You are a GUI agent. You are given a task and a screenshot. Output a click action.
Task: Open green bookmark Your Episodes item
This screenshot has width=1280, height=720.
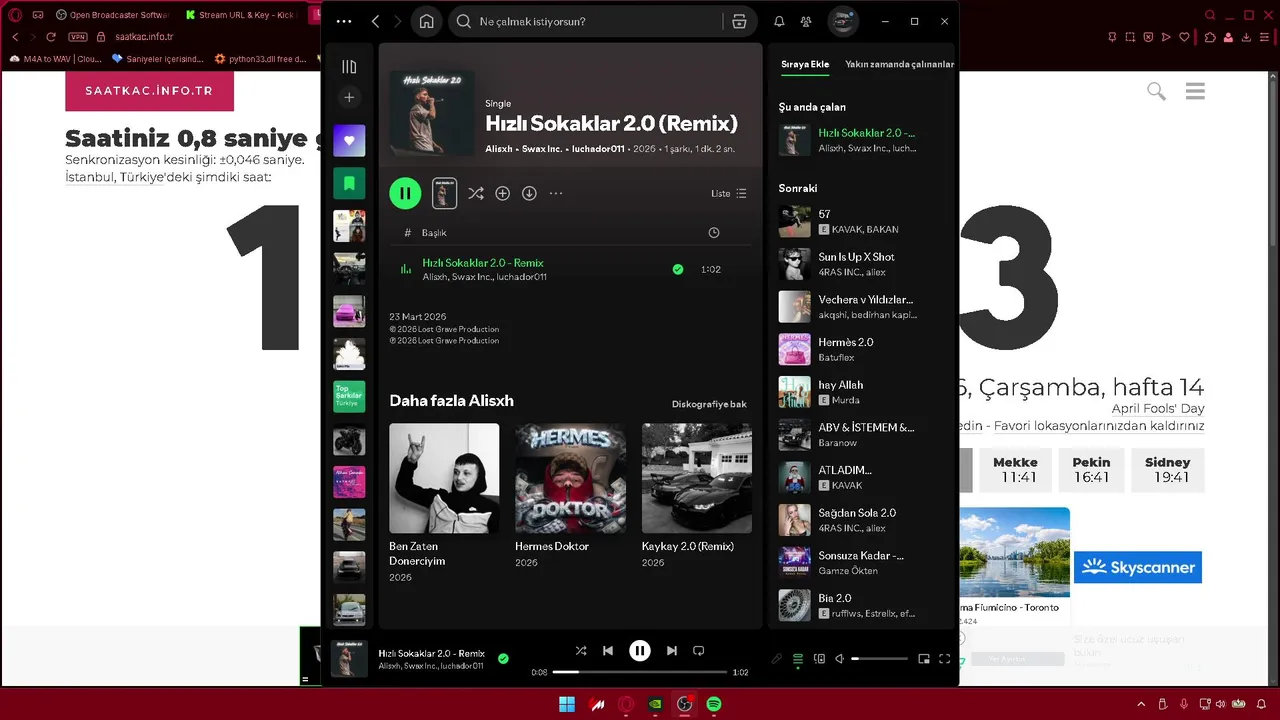click(x=349, y=183)
